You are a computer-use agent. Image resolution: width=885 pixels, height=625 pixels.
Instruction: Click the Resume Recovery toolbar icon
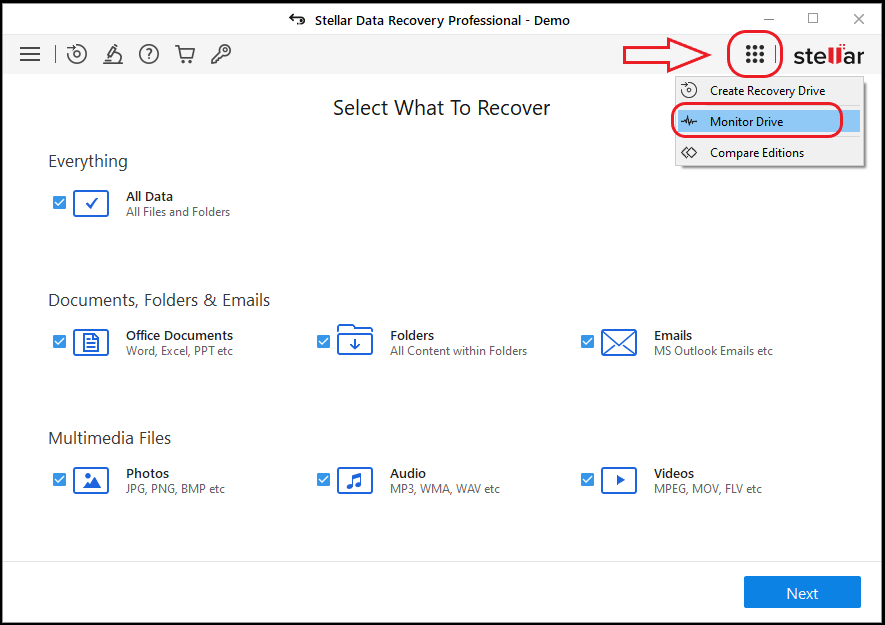coord(77,54)
